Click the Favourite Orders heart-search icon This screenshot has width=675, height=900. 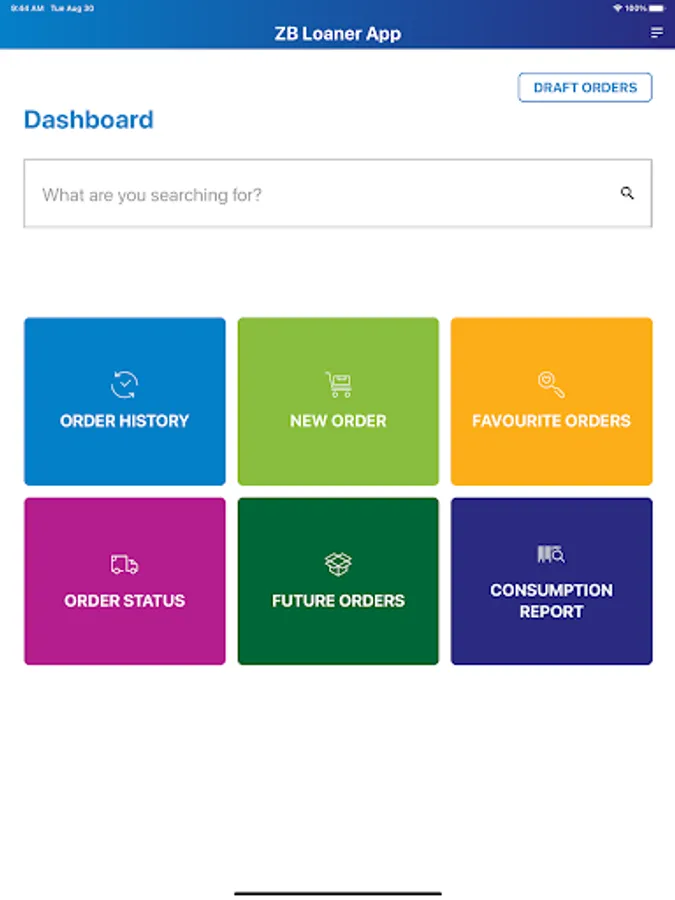click(x=551, y=385)
